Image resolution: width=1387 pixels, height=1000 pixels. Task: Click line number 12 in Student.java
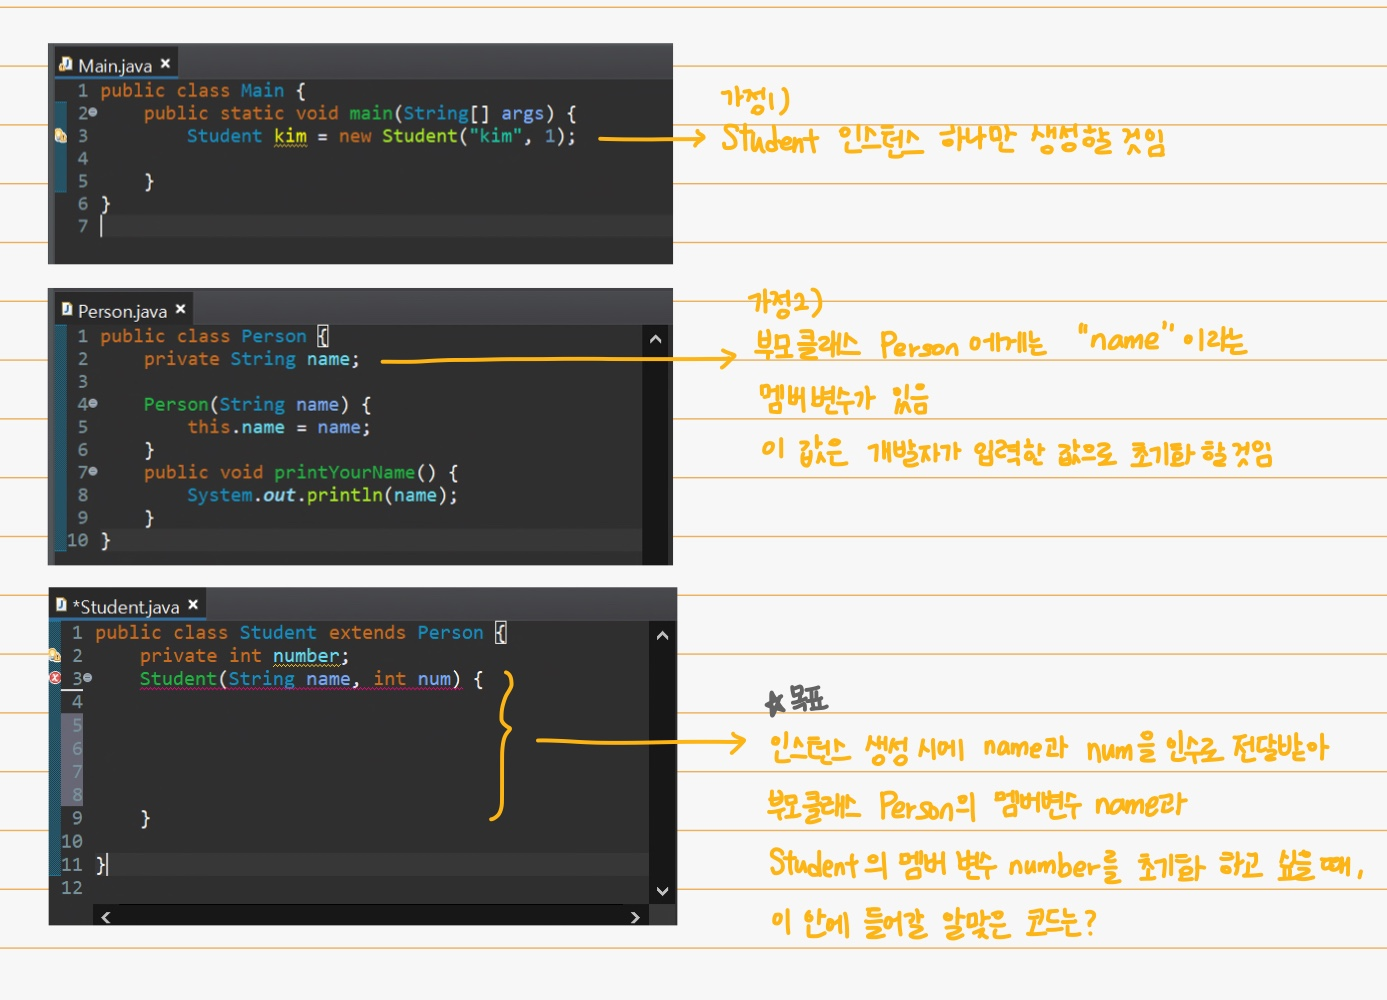tap(71, 887)
